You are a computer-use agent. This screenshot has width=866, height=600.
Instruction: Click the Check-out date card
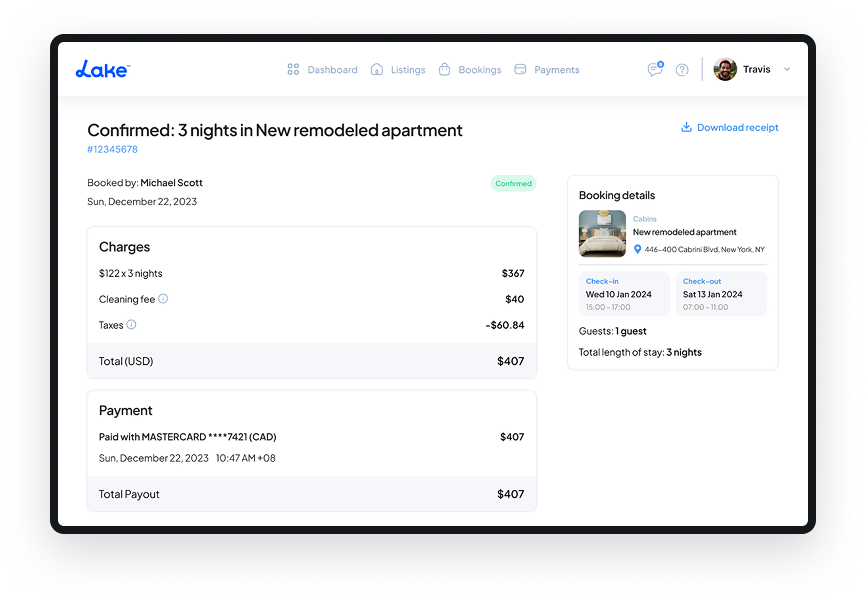(x=721, y=294)
